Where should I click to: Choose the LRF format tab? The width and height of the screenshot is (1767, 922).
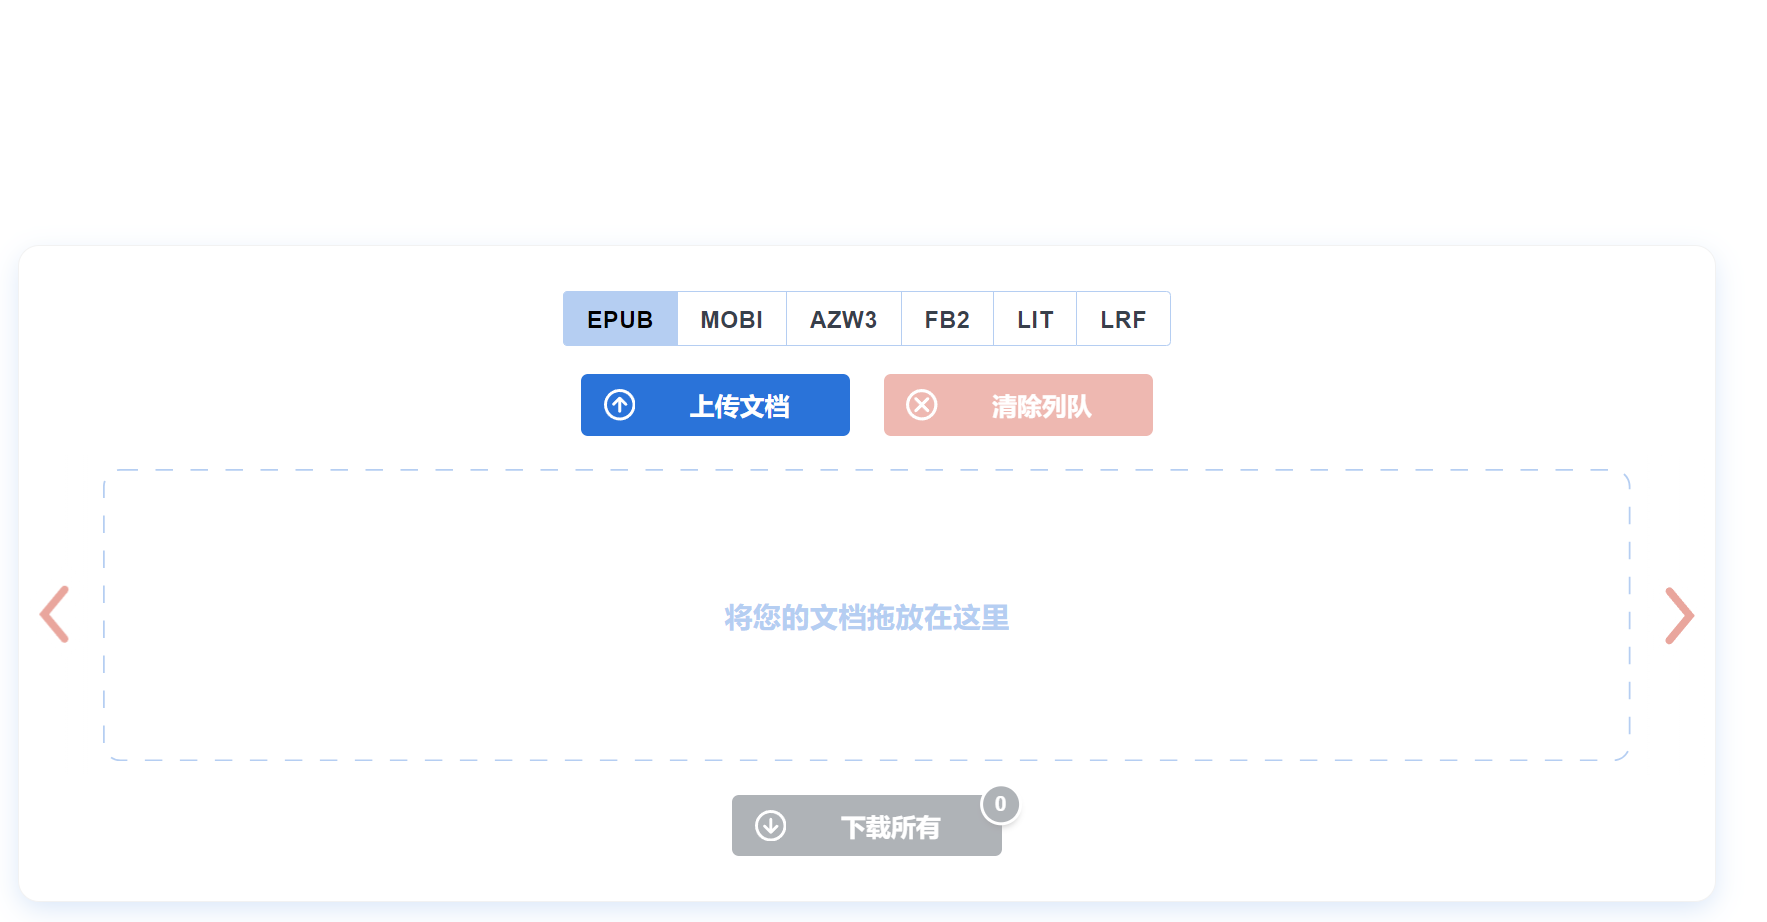click(1122, 319)
